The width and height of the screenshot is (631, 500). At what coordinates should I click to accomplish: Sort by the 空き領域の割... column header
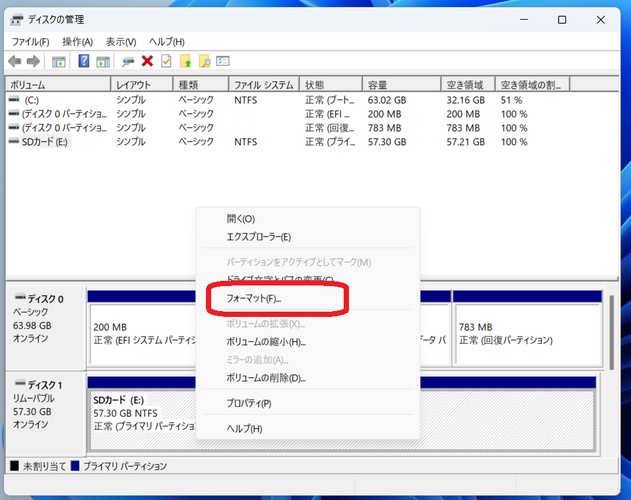pyautogui.click(x=533, y=85)
